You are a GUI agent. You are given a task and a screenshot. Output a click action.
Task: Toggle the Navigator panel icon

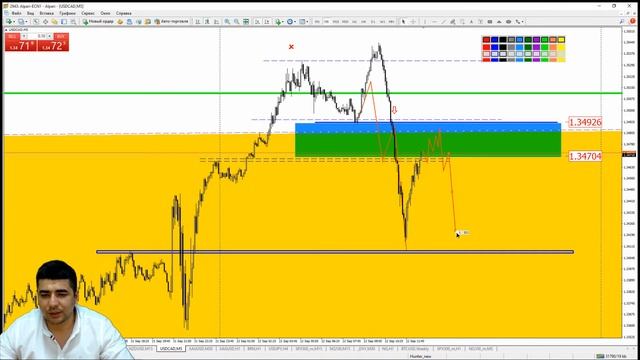[54, 21]
